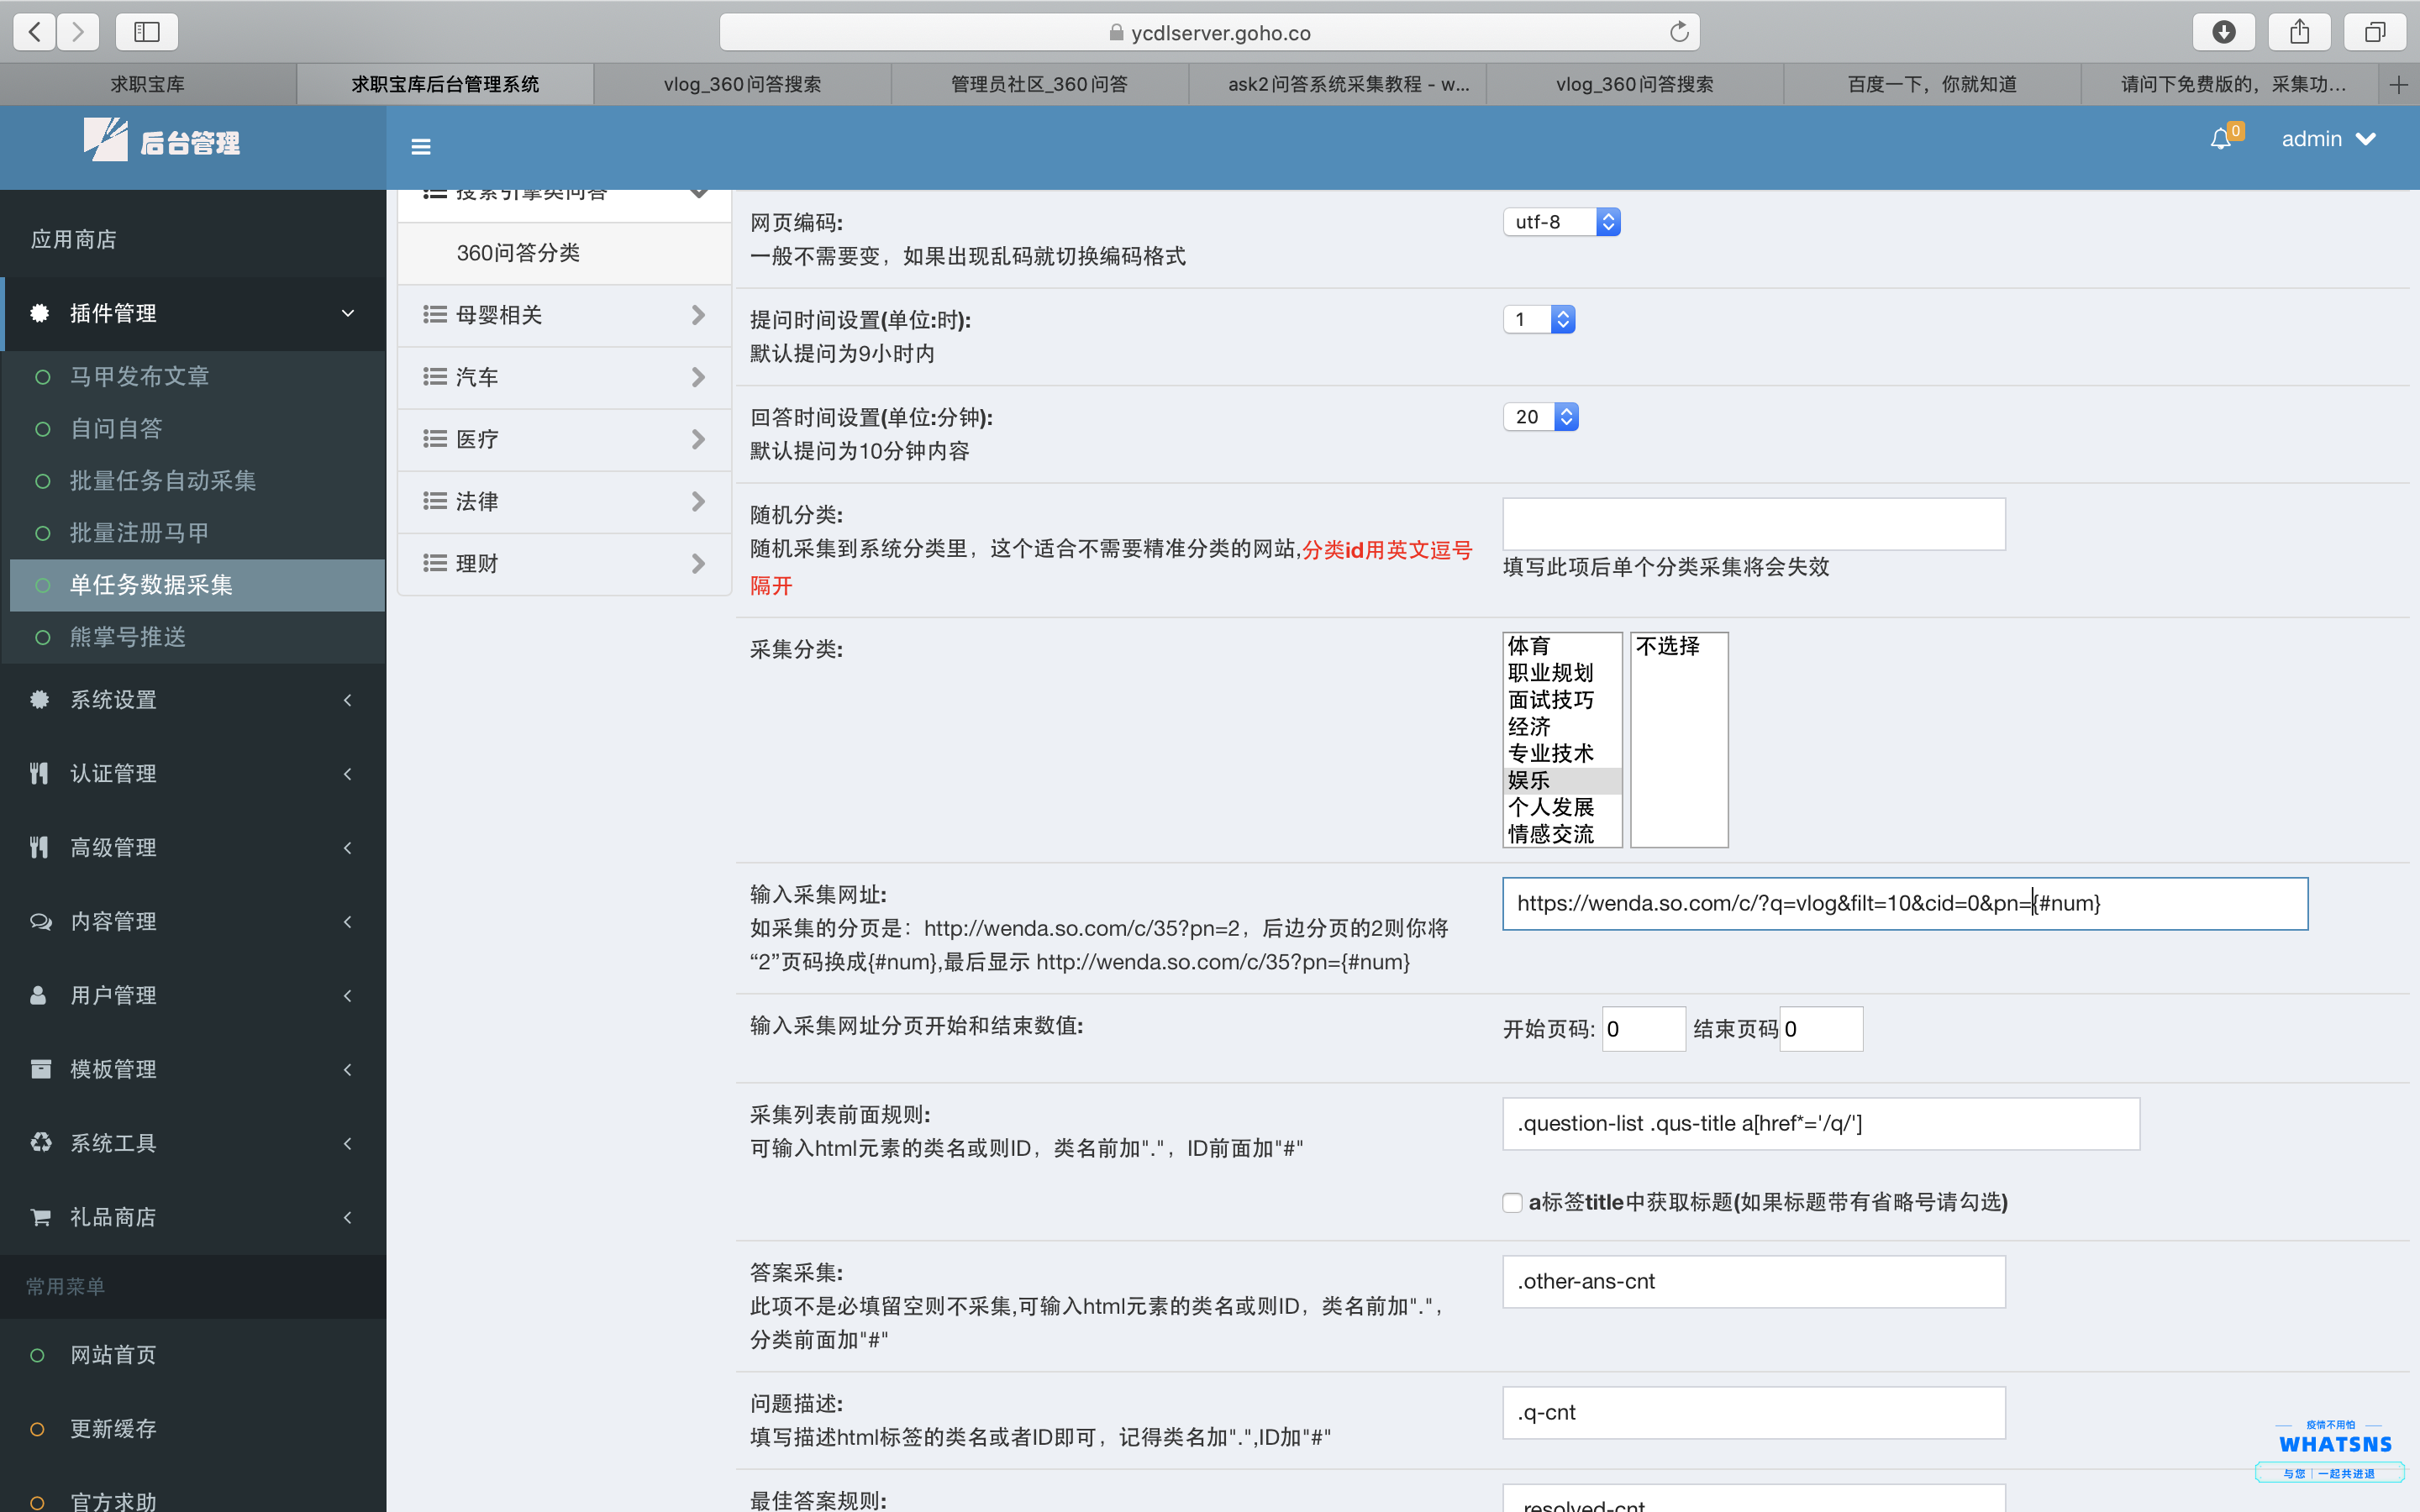This screenshot has width=2420, height=1512.
Task: Select utf-8 encoding dropdown
Action: tap(1560, 221)
